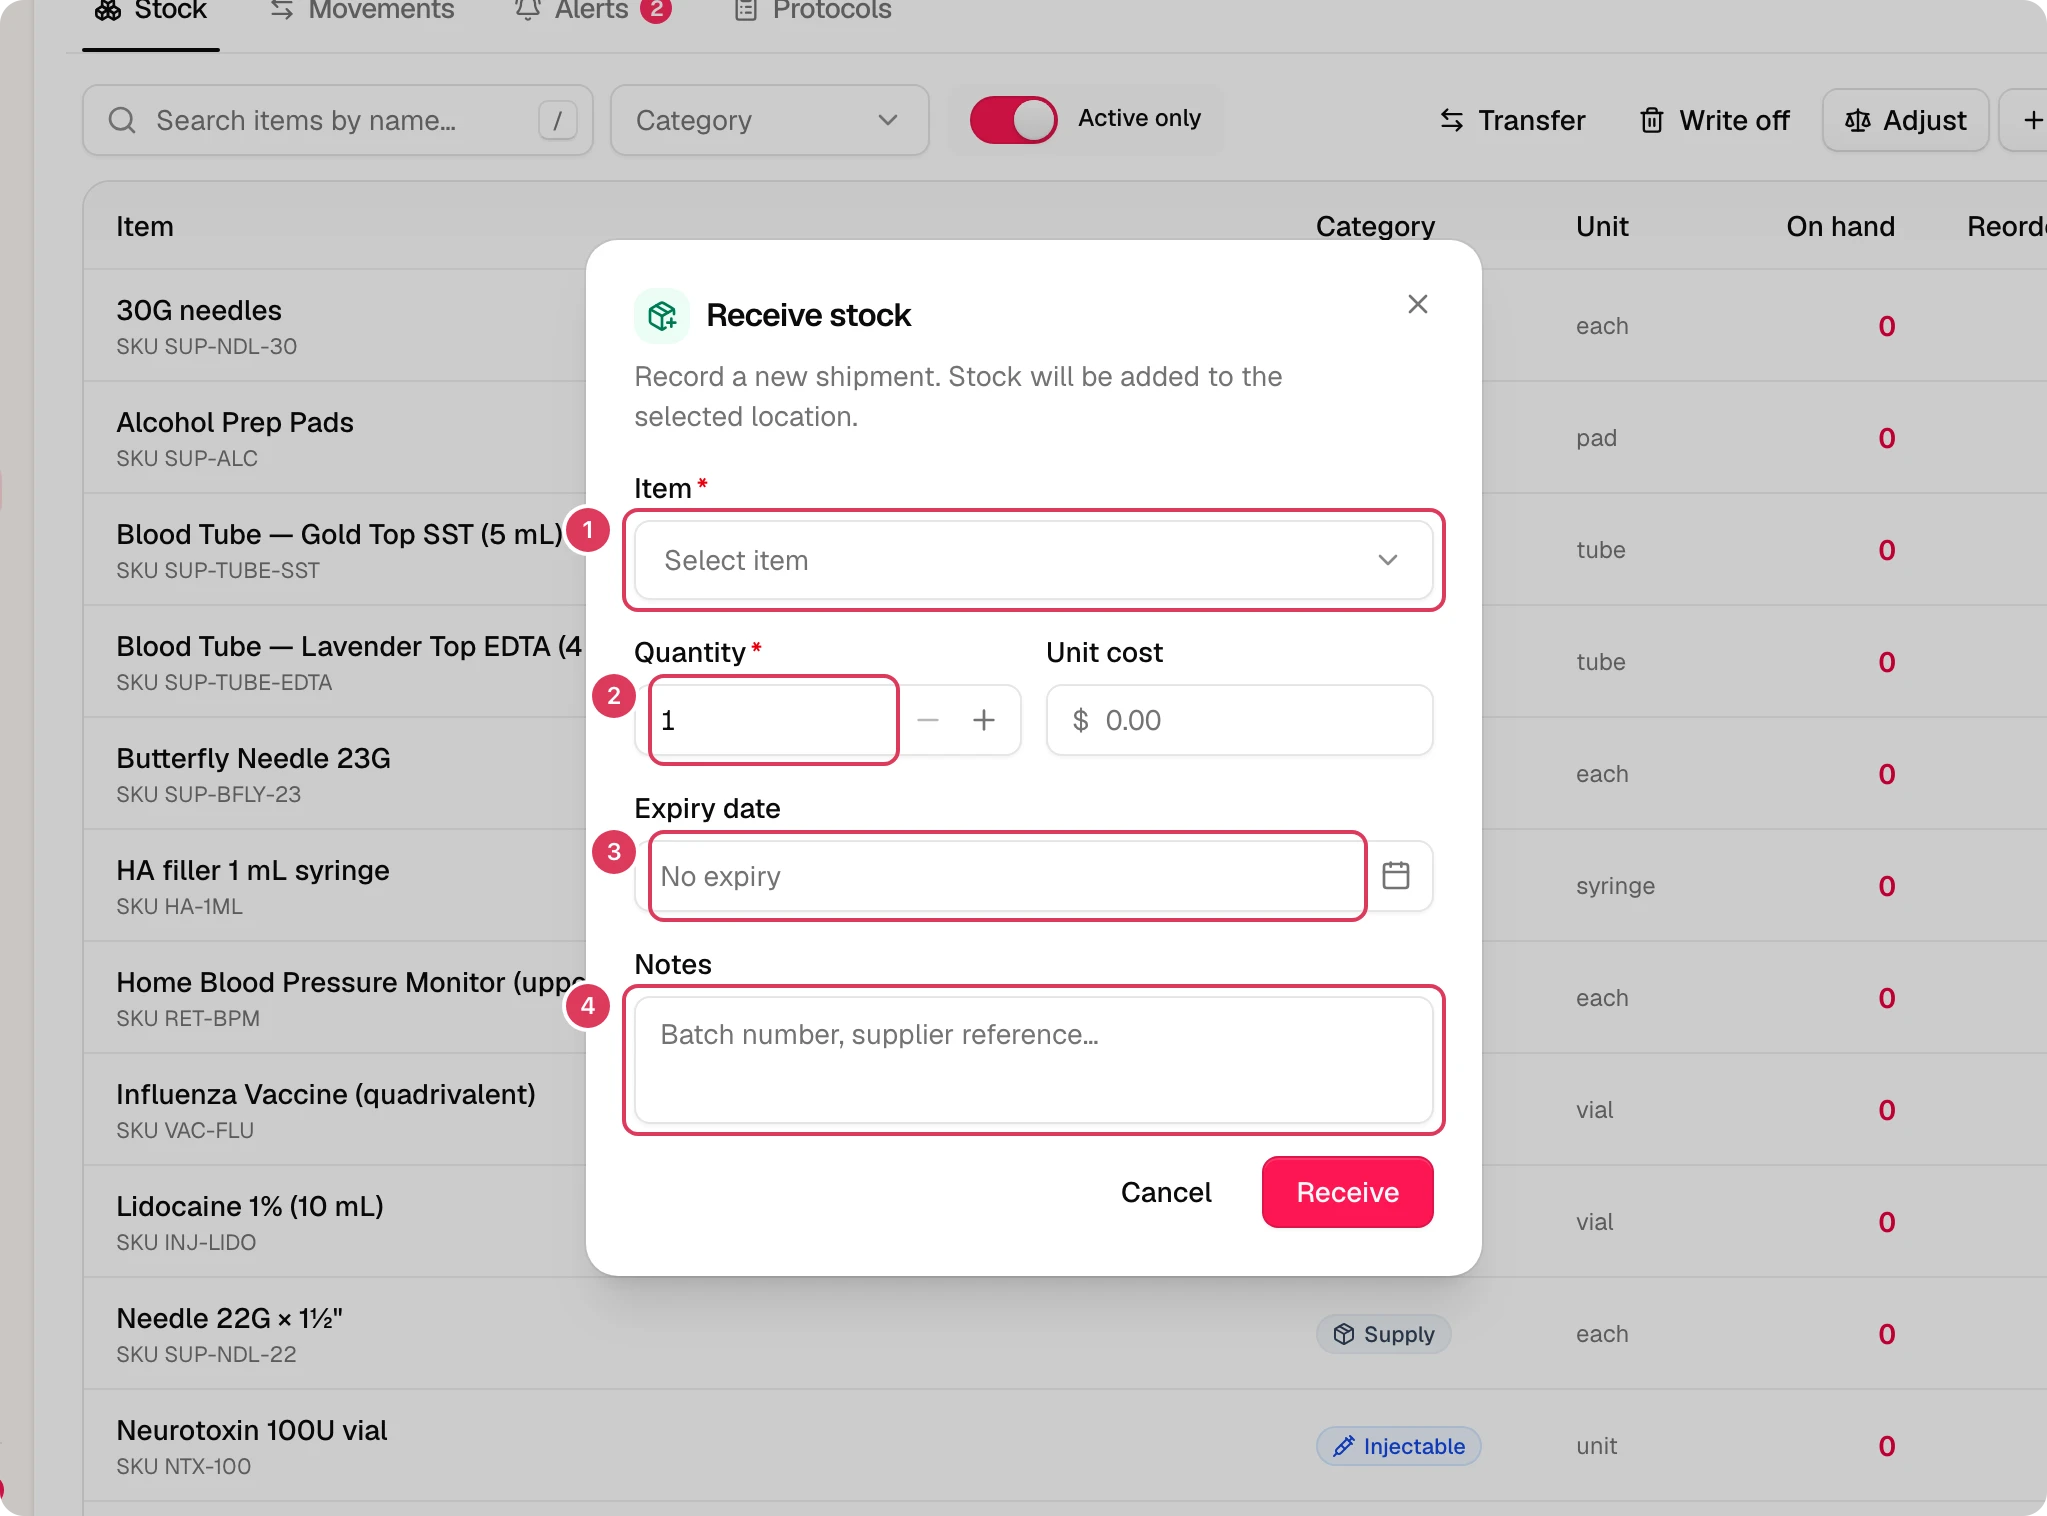This screenshot has width=2047, height=1516.
Task: Select the Lidocaine 1% (10 mL) row
Action: tap(334, 1222)
